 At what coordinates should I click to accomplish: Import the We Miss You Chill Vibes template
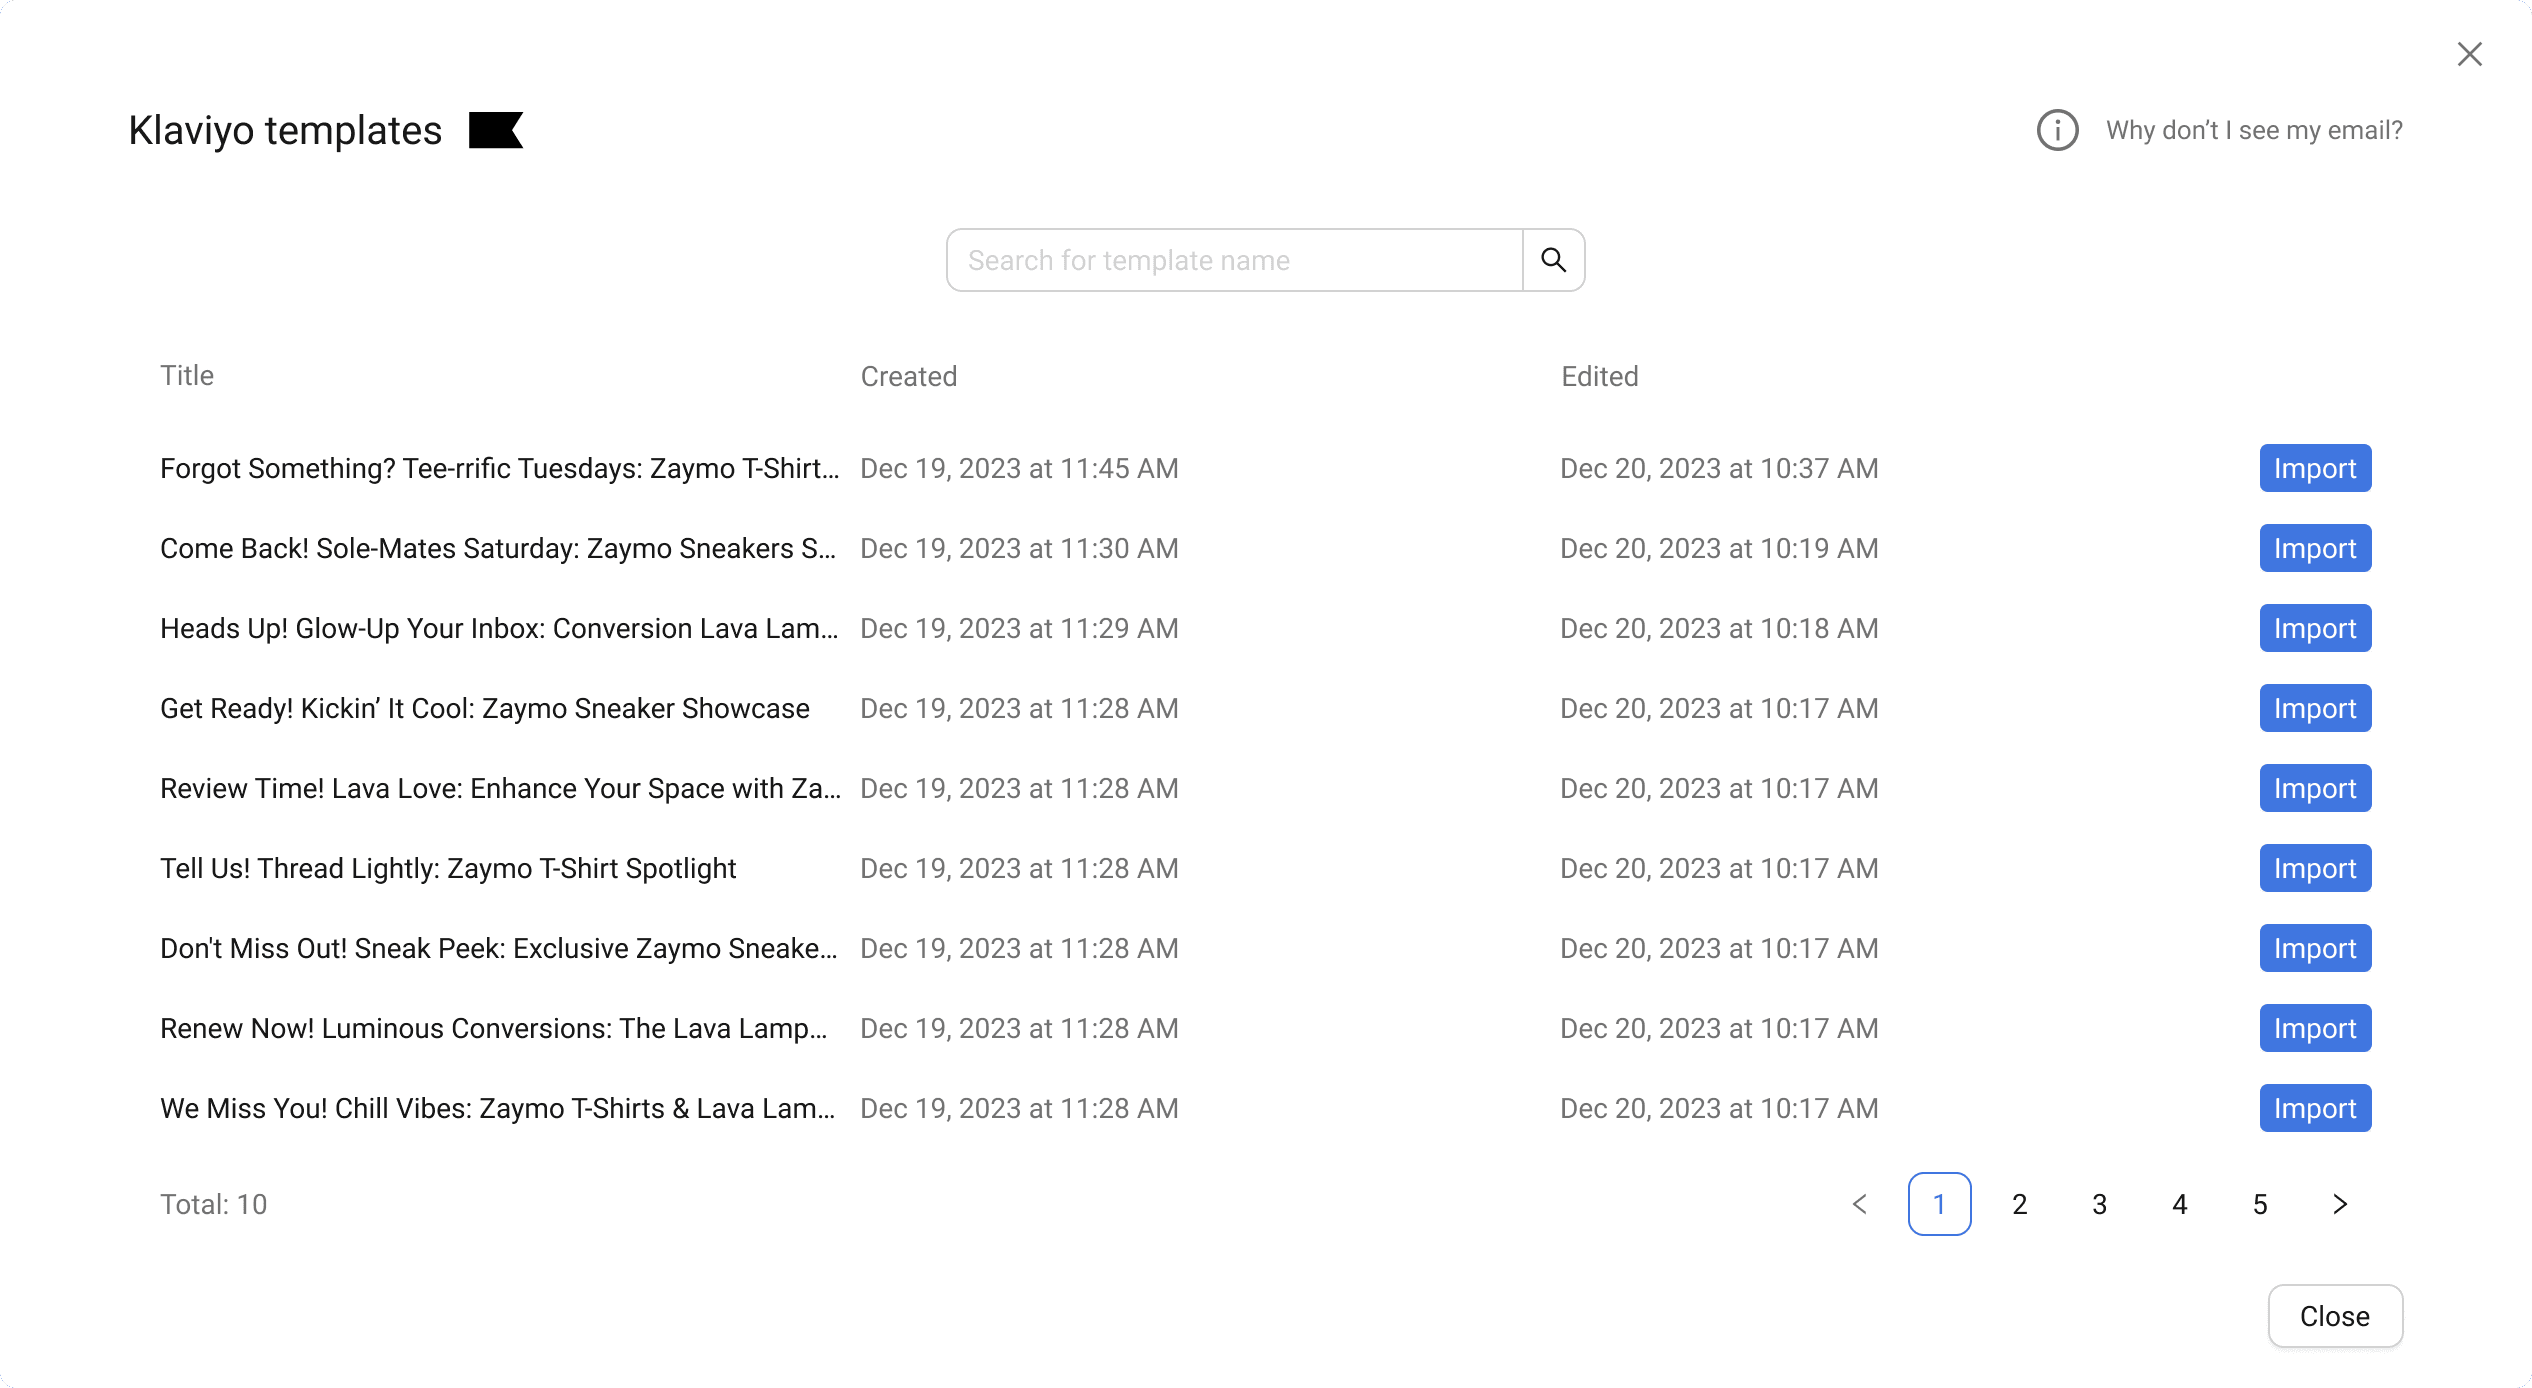click(x=2314, y=1108)
